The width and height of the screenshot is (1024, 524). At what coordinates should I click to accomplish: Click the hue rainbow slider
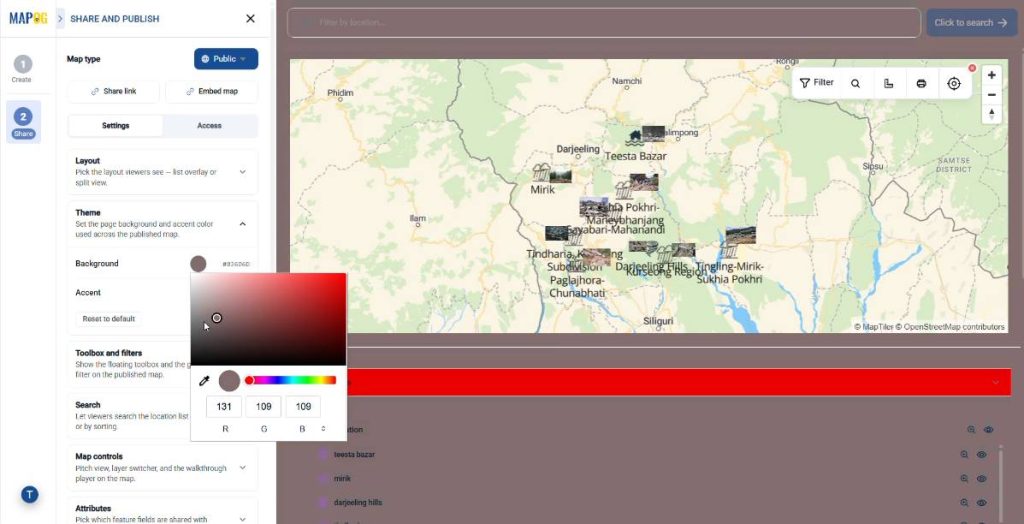pos(291,380)
